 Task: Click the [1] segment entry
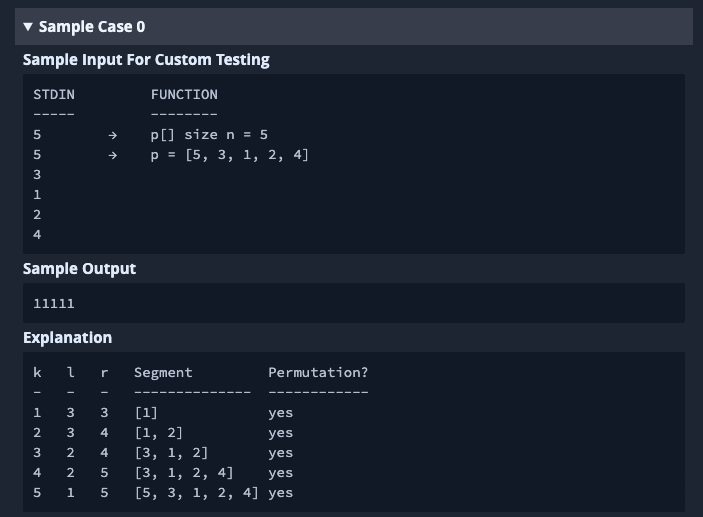pos(146,413)
